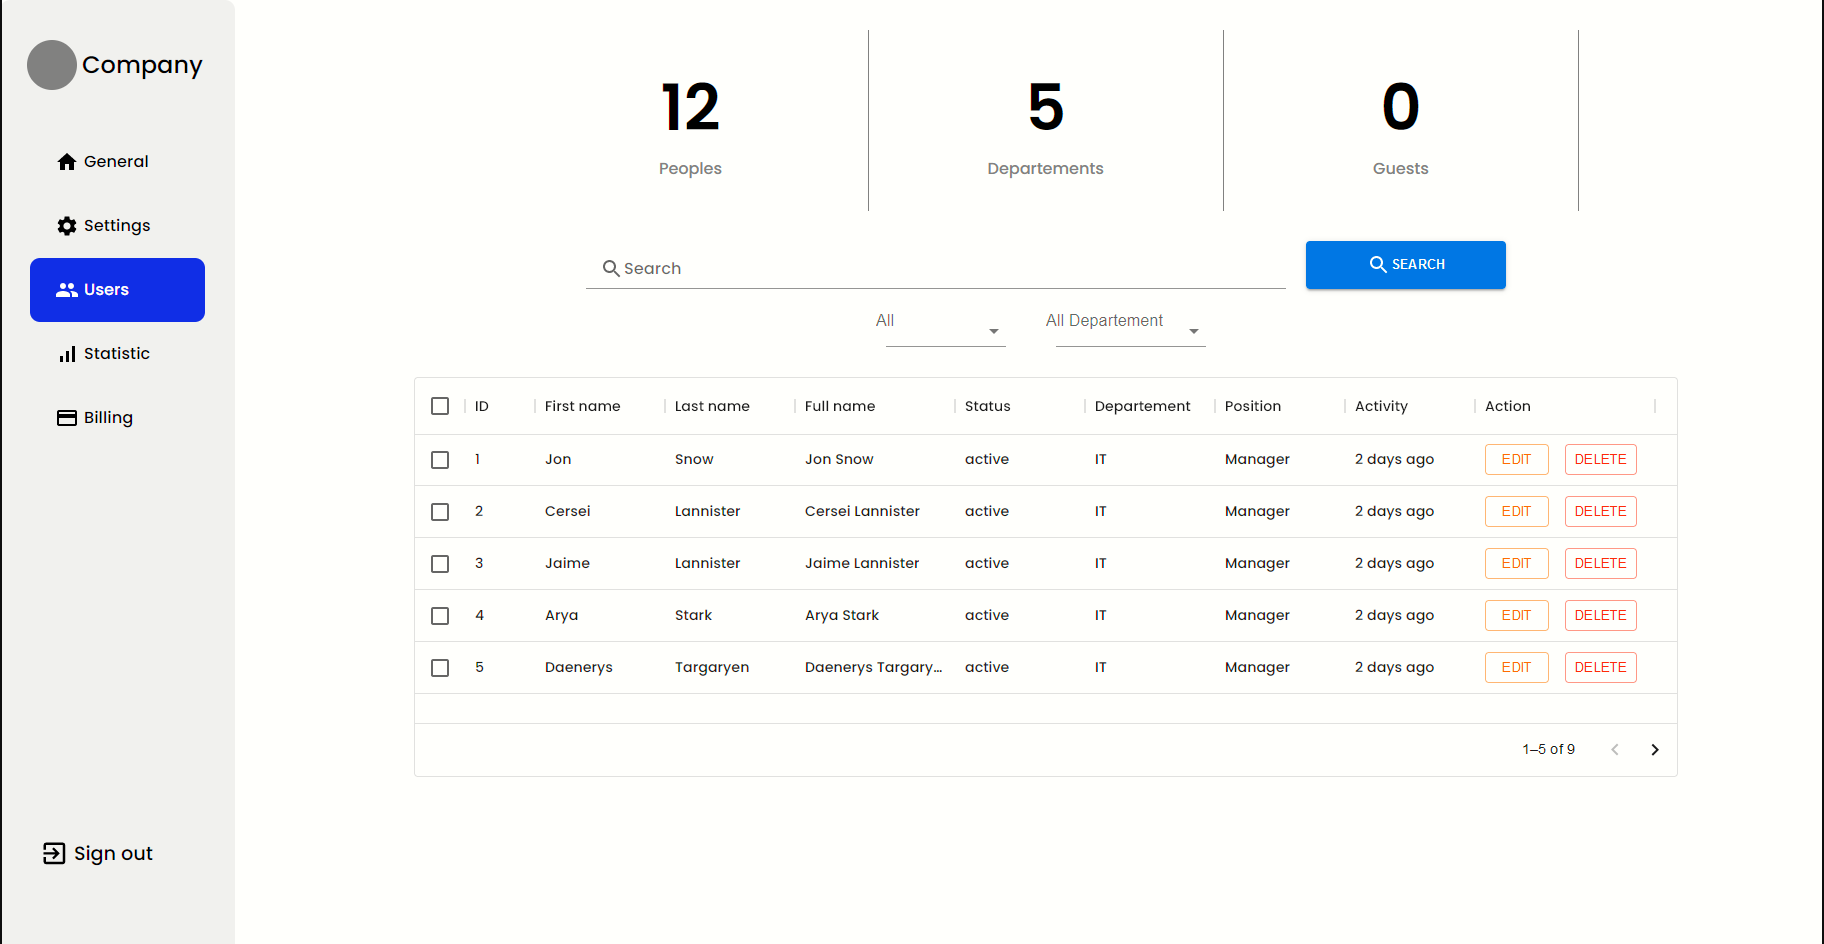The width and height of the screenshot is (1824, 944).
Task: Click EDIT for Cersei Lannister
Action: tap(1516, 512)
